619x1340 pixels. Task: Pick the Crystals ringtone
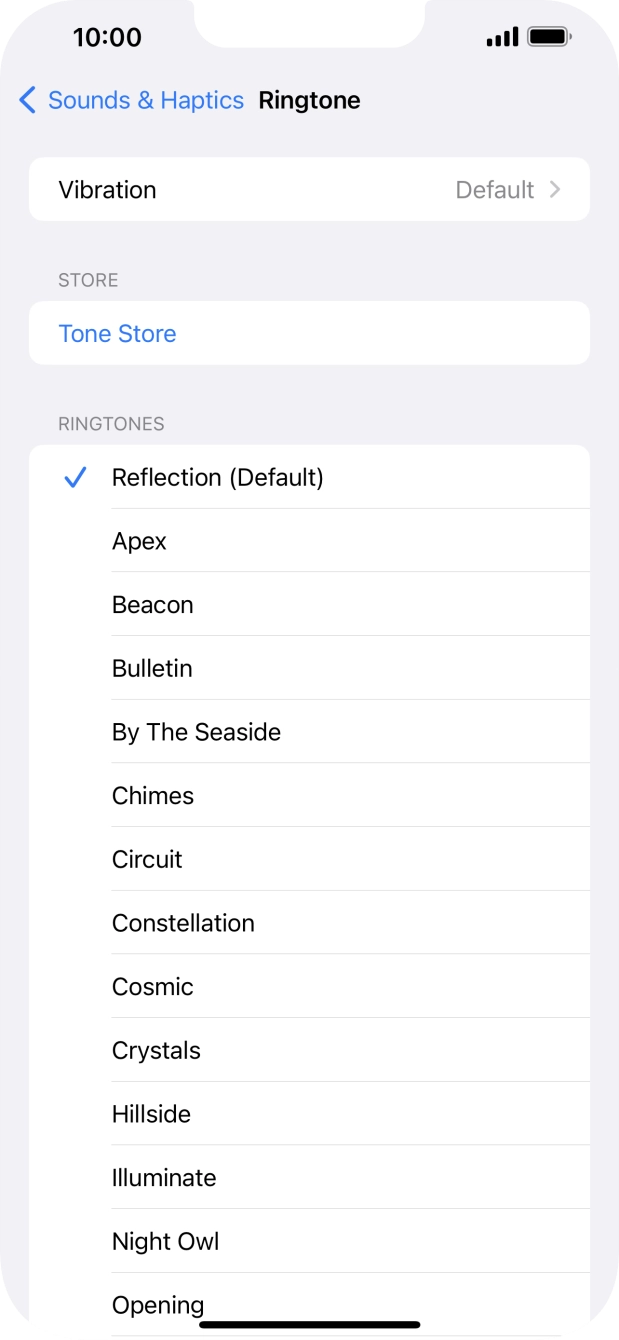156,1050
